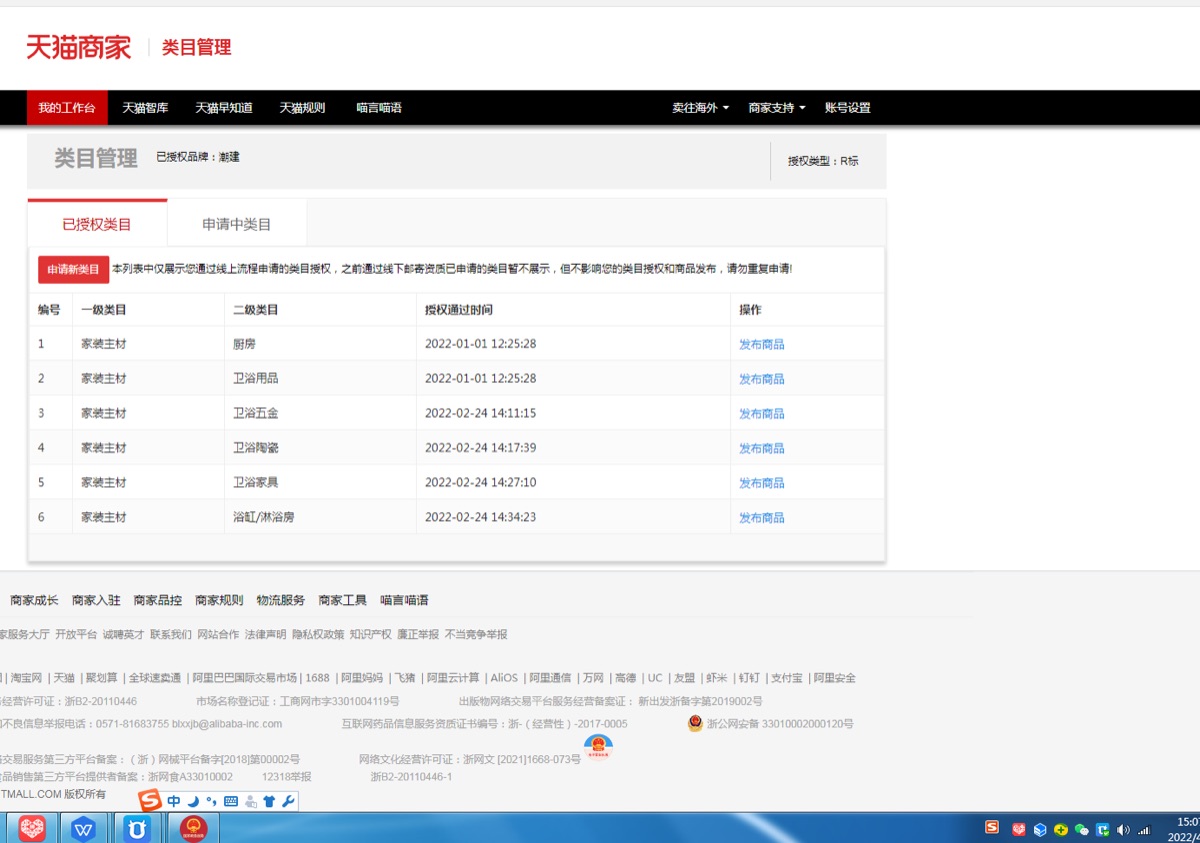This screenshot has height=843, width=1200.
Task: Open the 商家入驻 footer link
Action: click(x=96, y=600)
